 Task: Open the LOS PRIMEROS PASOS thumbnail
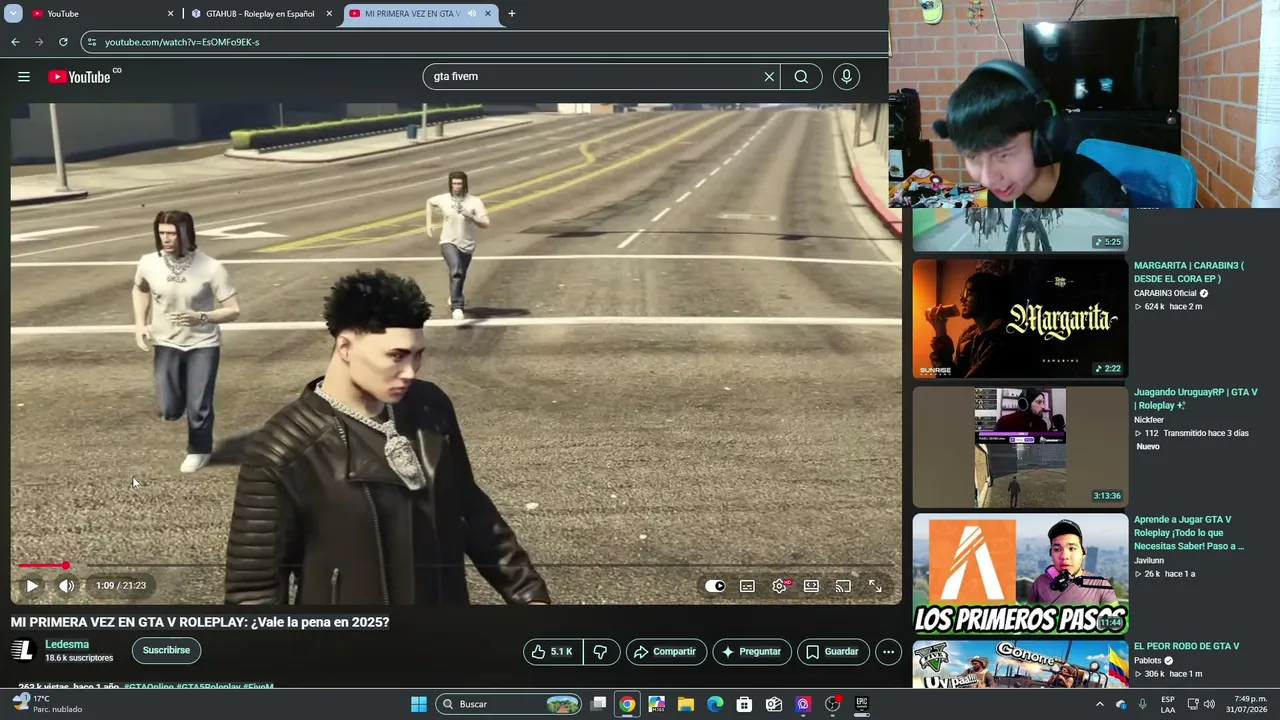tap(1020, 574)
